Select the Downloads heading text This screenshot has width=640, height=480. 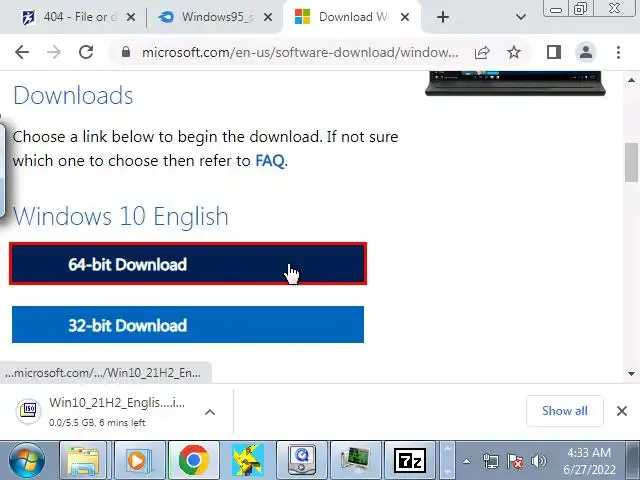pos(73,96)
